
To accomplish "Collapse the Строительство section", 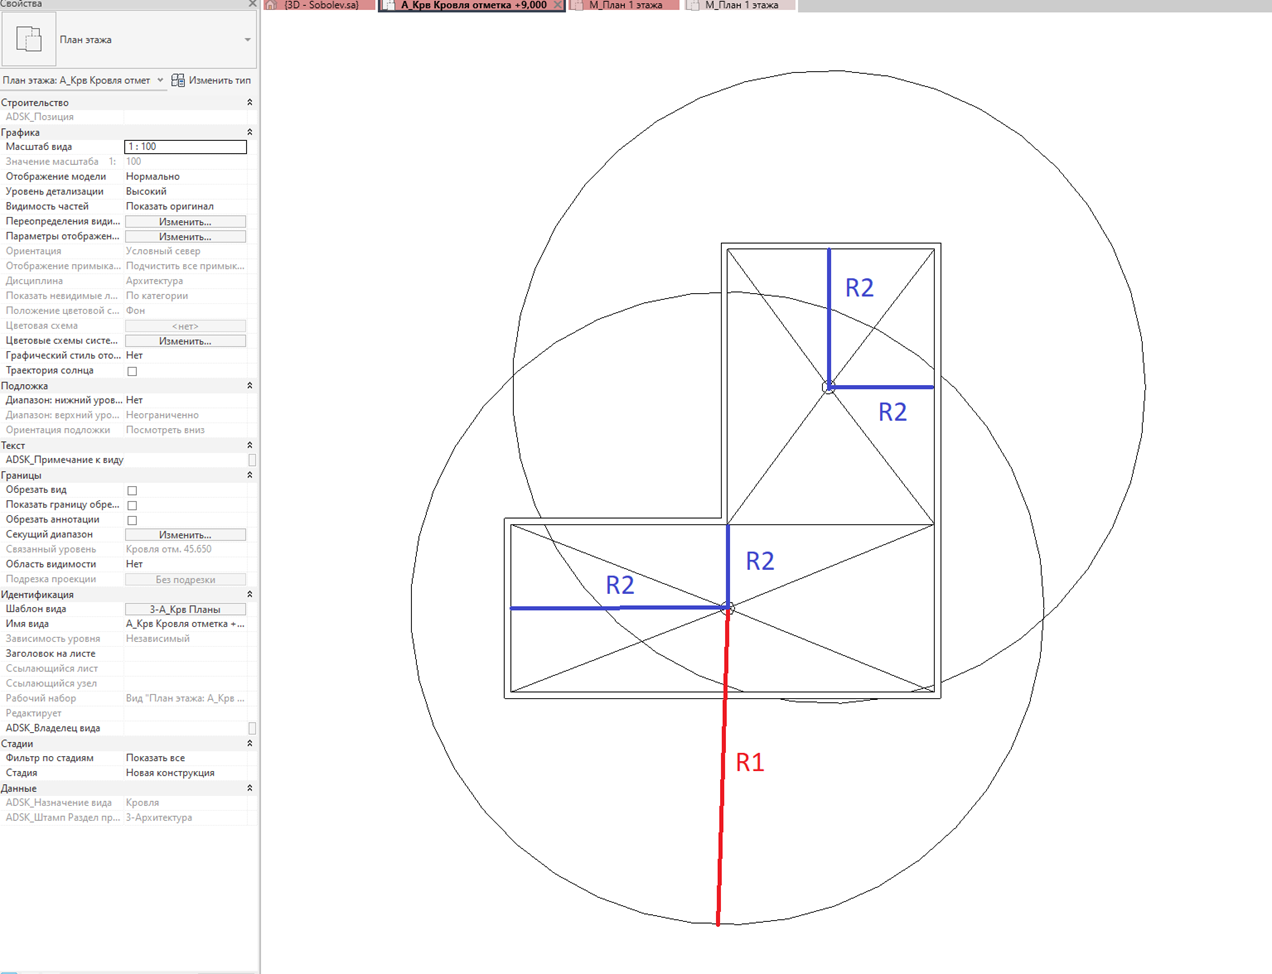I will pyautogui.click(x=250, y=102).
